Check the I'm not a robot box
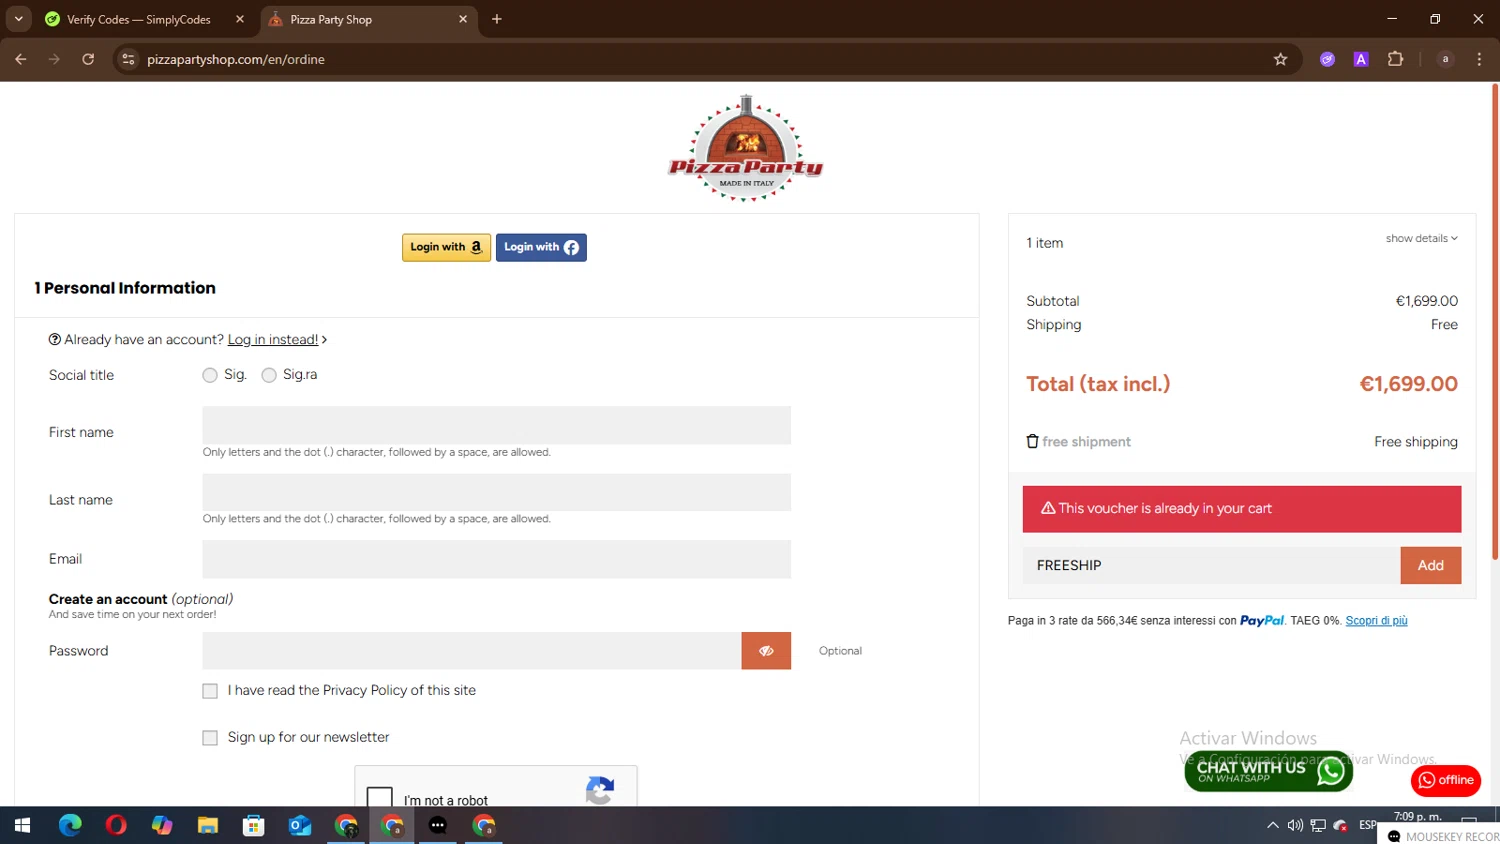Image resolution: width=1500 pixels, height=844 pixels. pyautogui.click(x=380, y=798)
